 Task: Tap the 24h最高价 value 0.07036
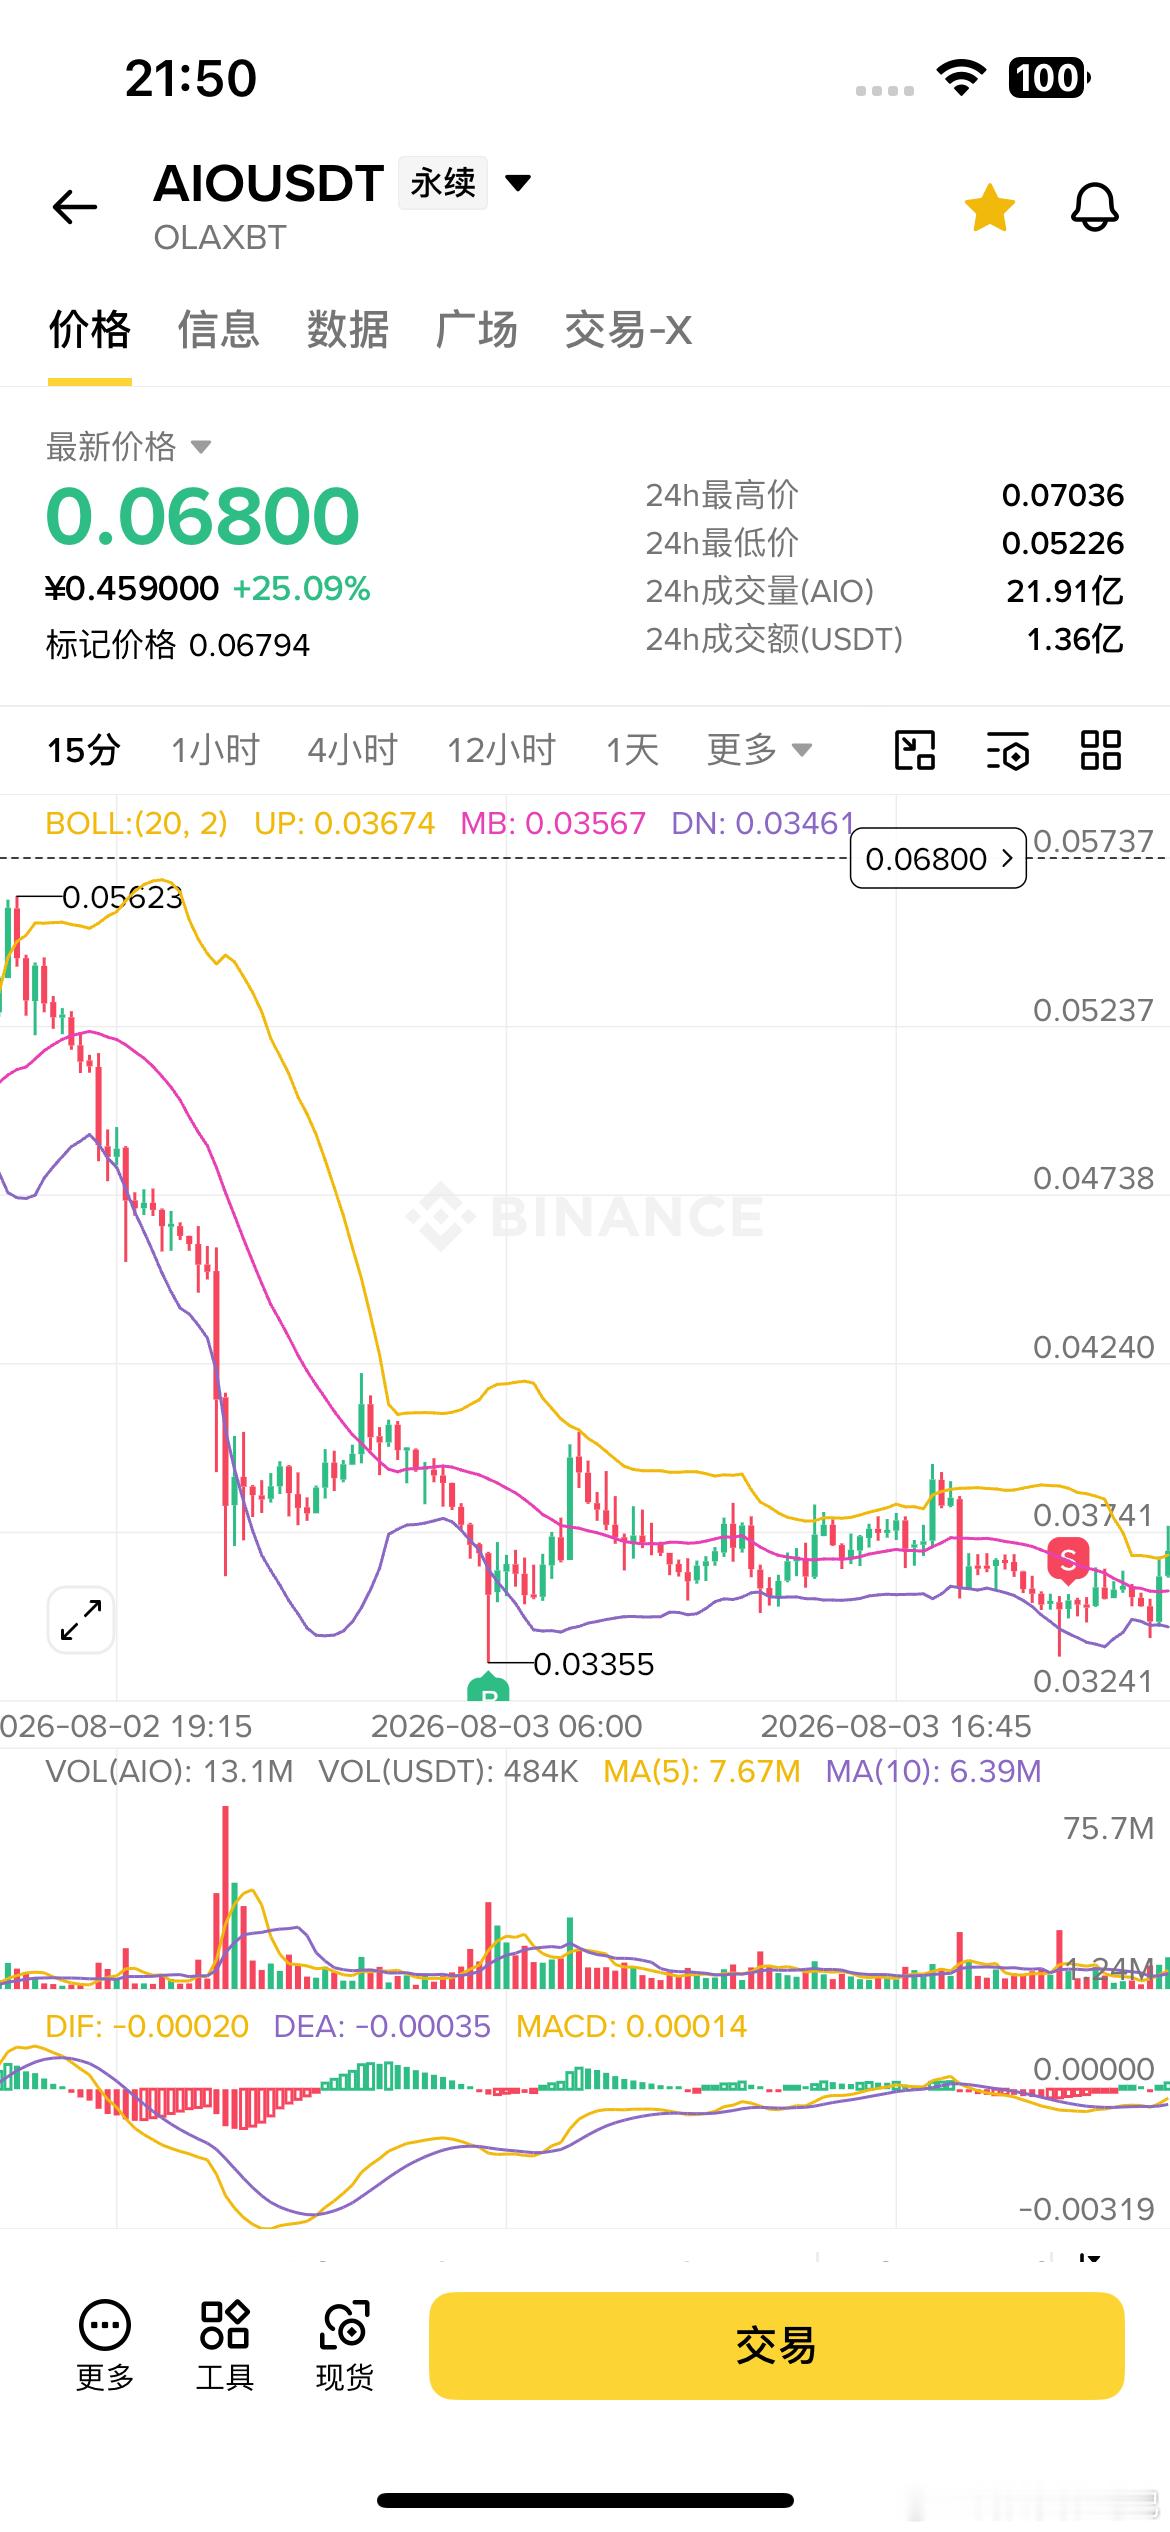[1063, 495]
